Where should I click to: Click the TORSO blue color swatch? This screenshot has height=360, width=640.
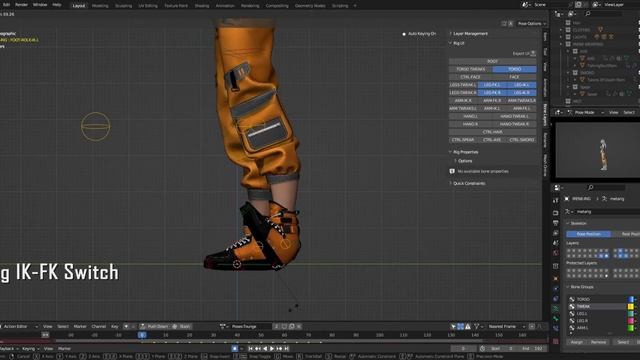point(631,299)
